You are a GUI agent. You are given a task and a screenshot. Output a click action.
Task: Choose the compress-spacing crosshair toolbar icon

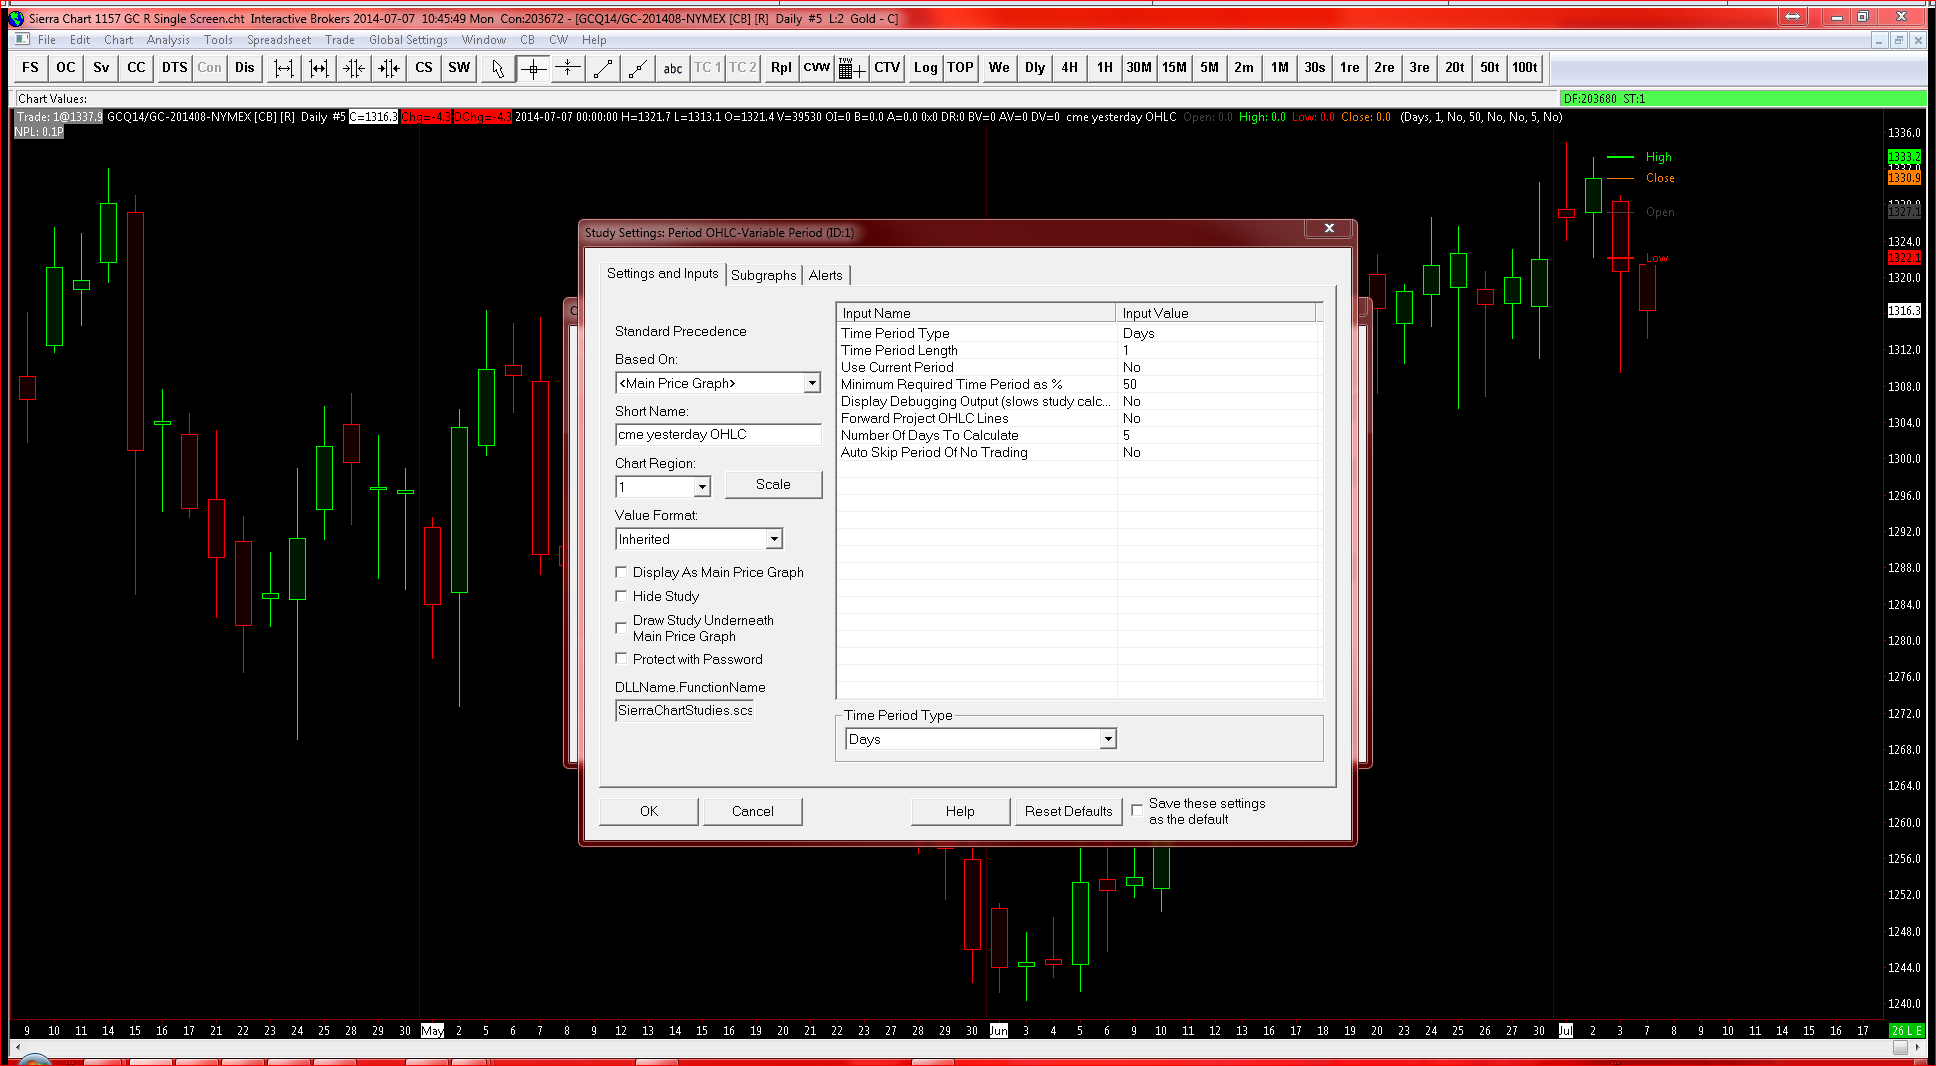(568, 68)
